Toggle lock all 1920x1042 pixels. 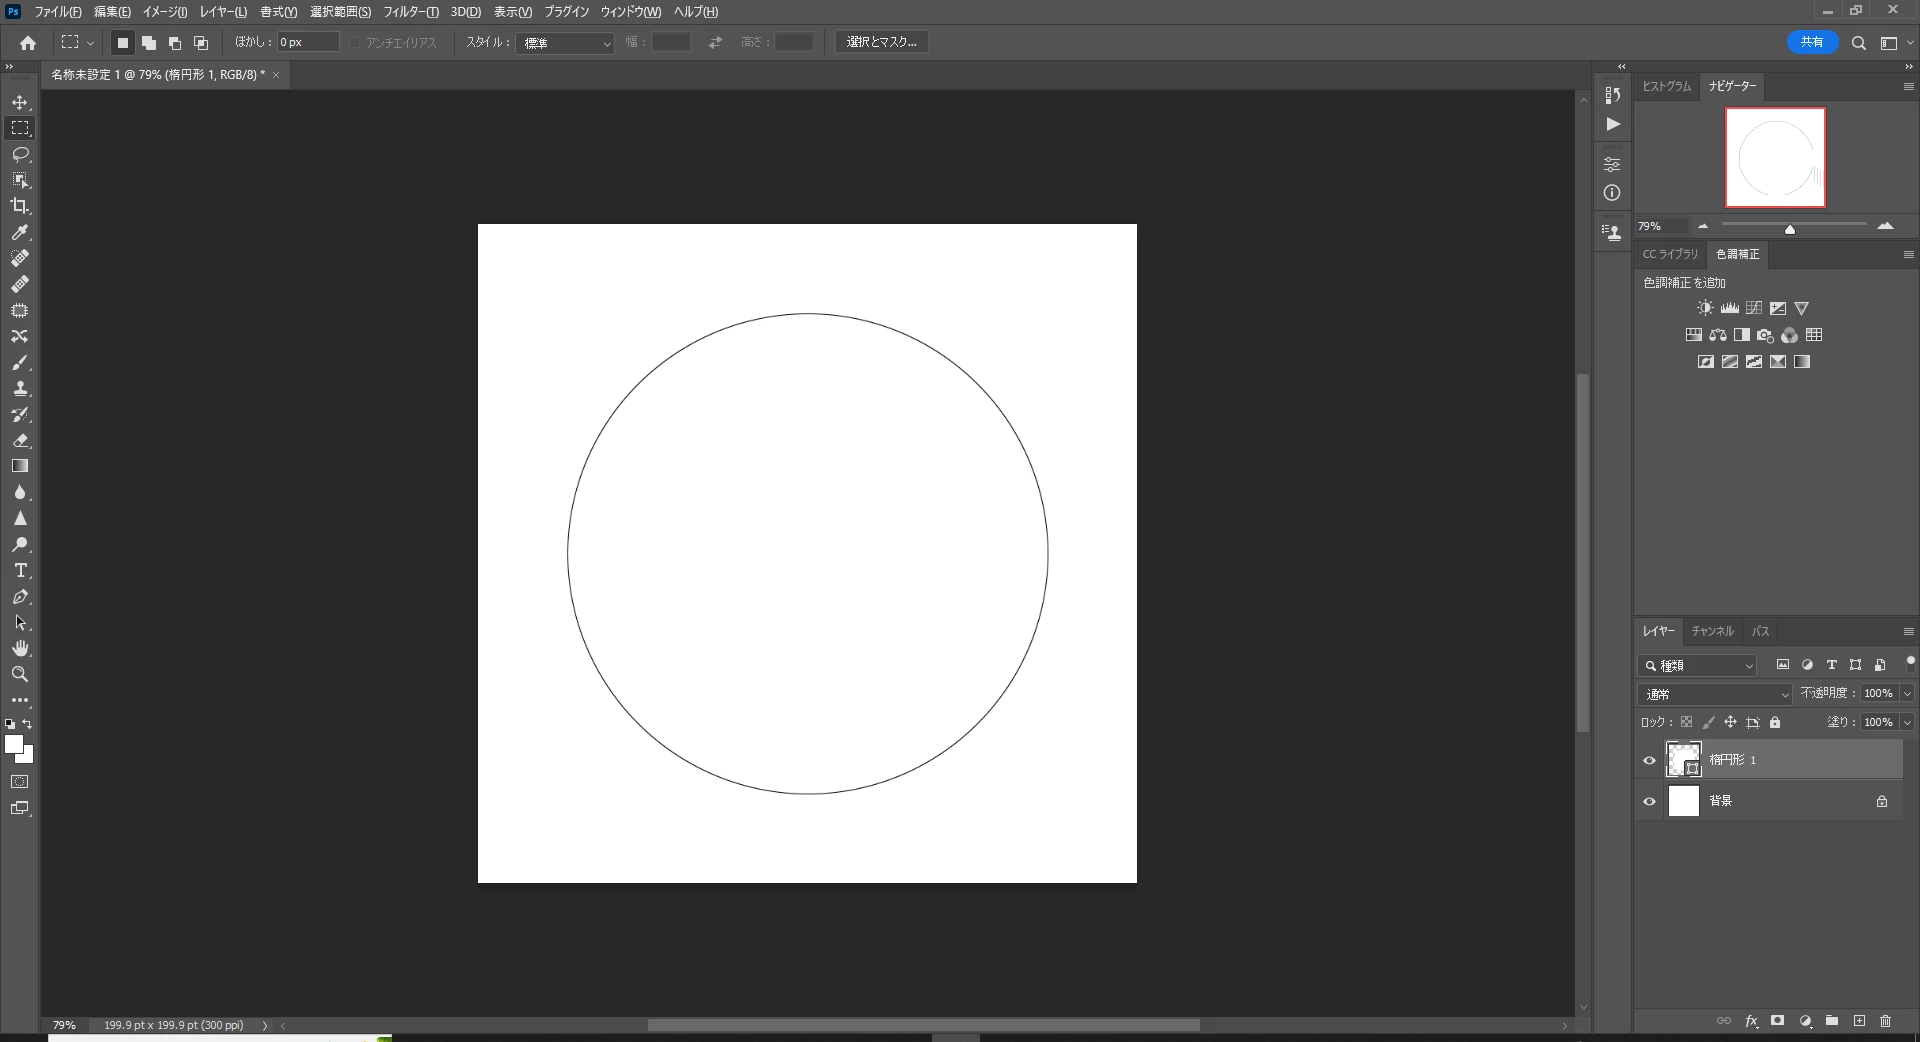tap(1775, 722)
